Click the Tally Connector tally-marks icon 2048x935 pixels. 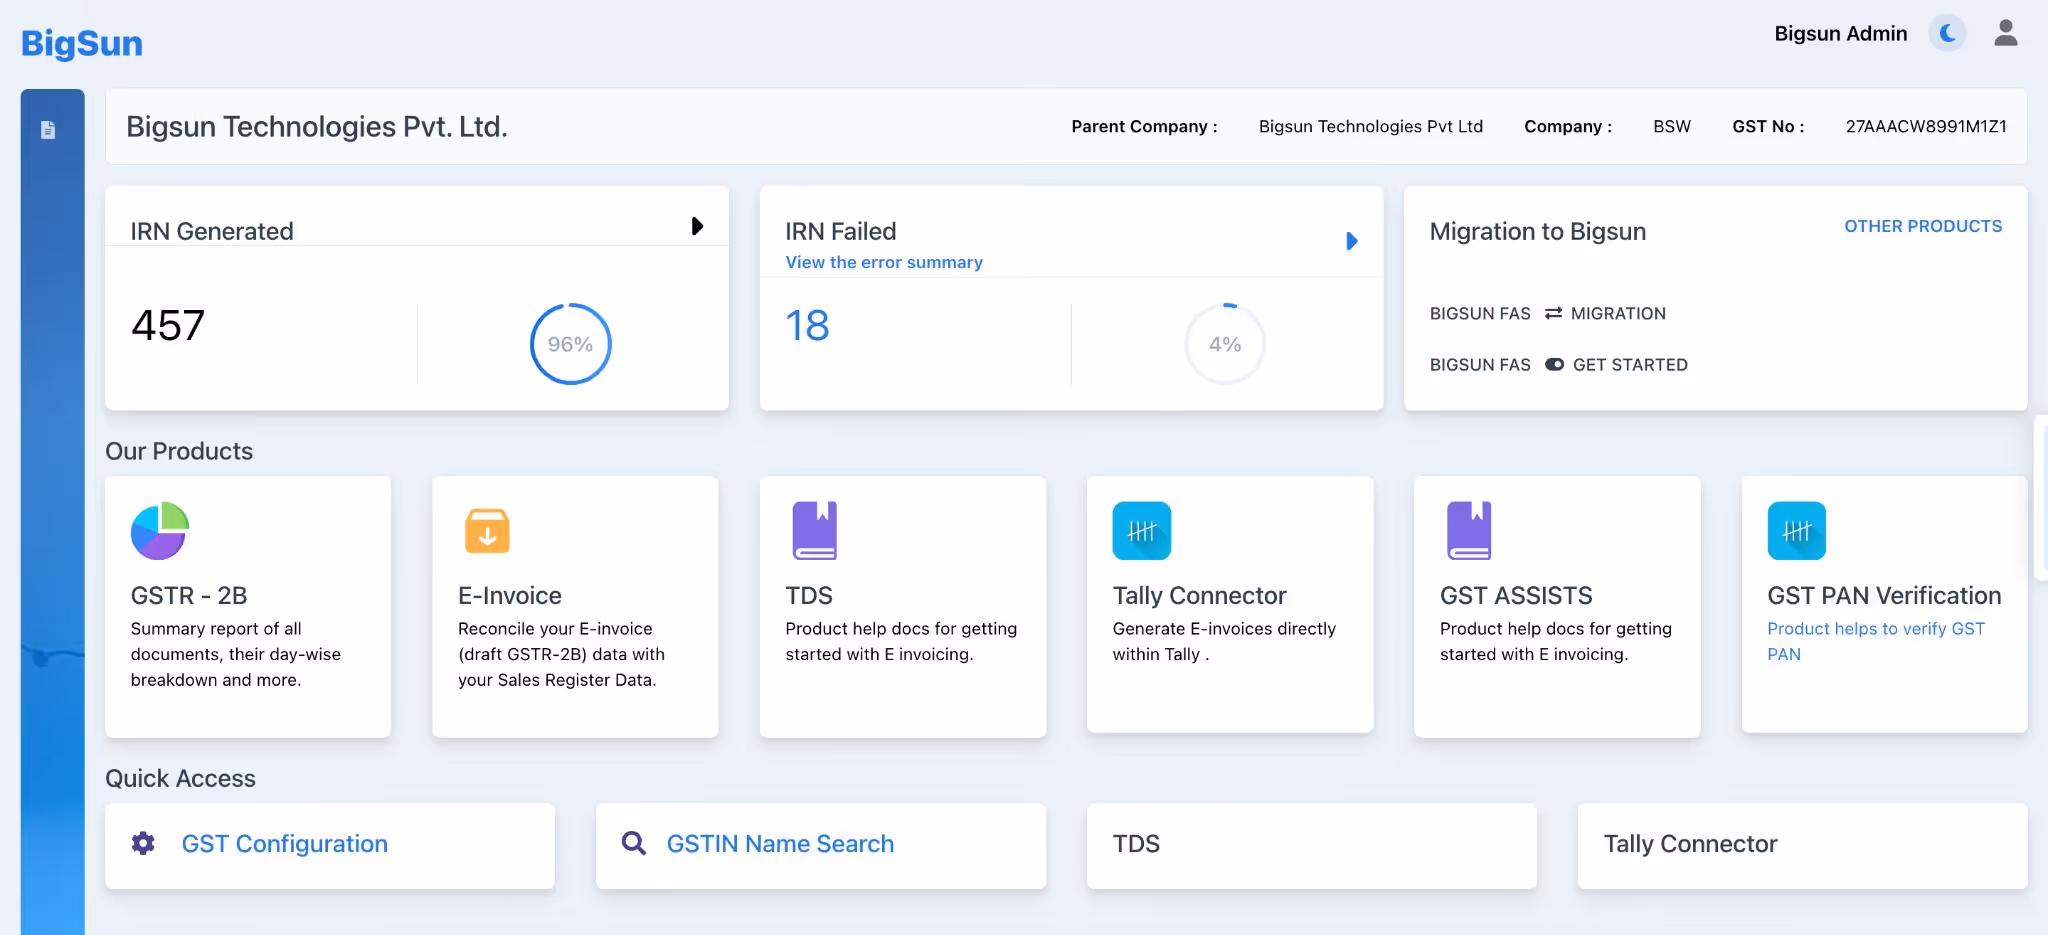[1142, 531]
